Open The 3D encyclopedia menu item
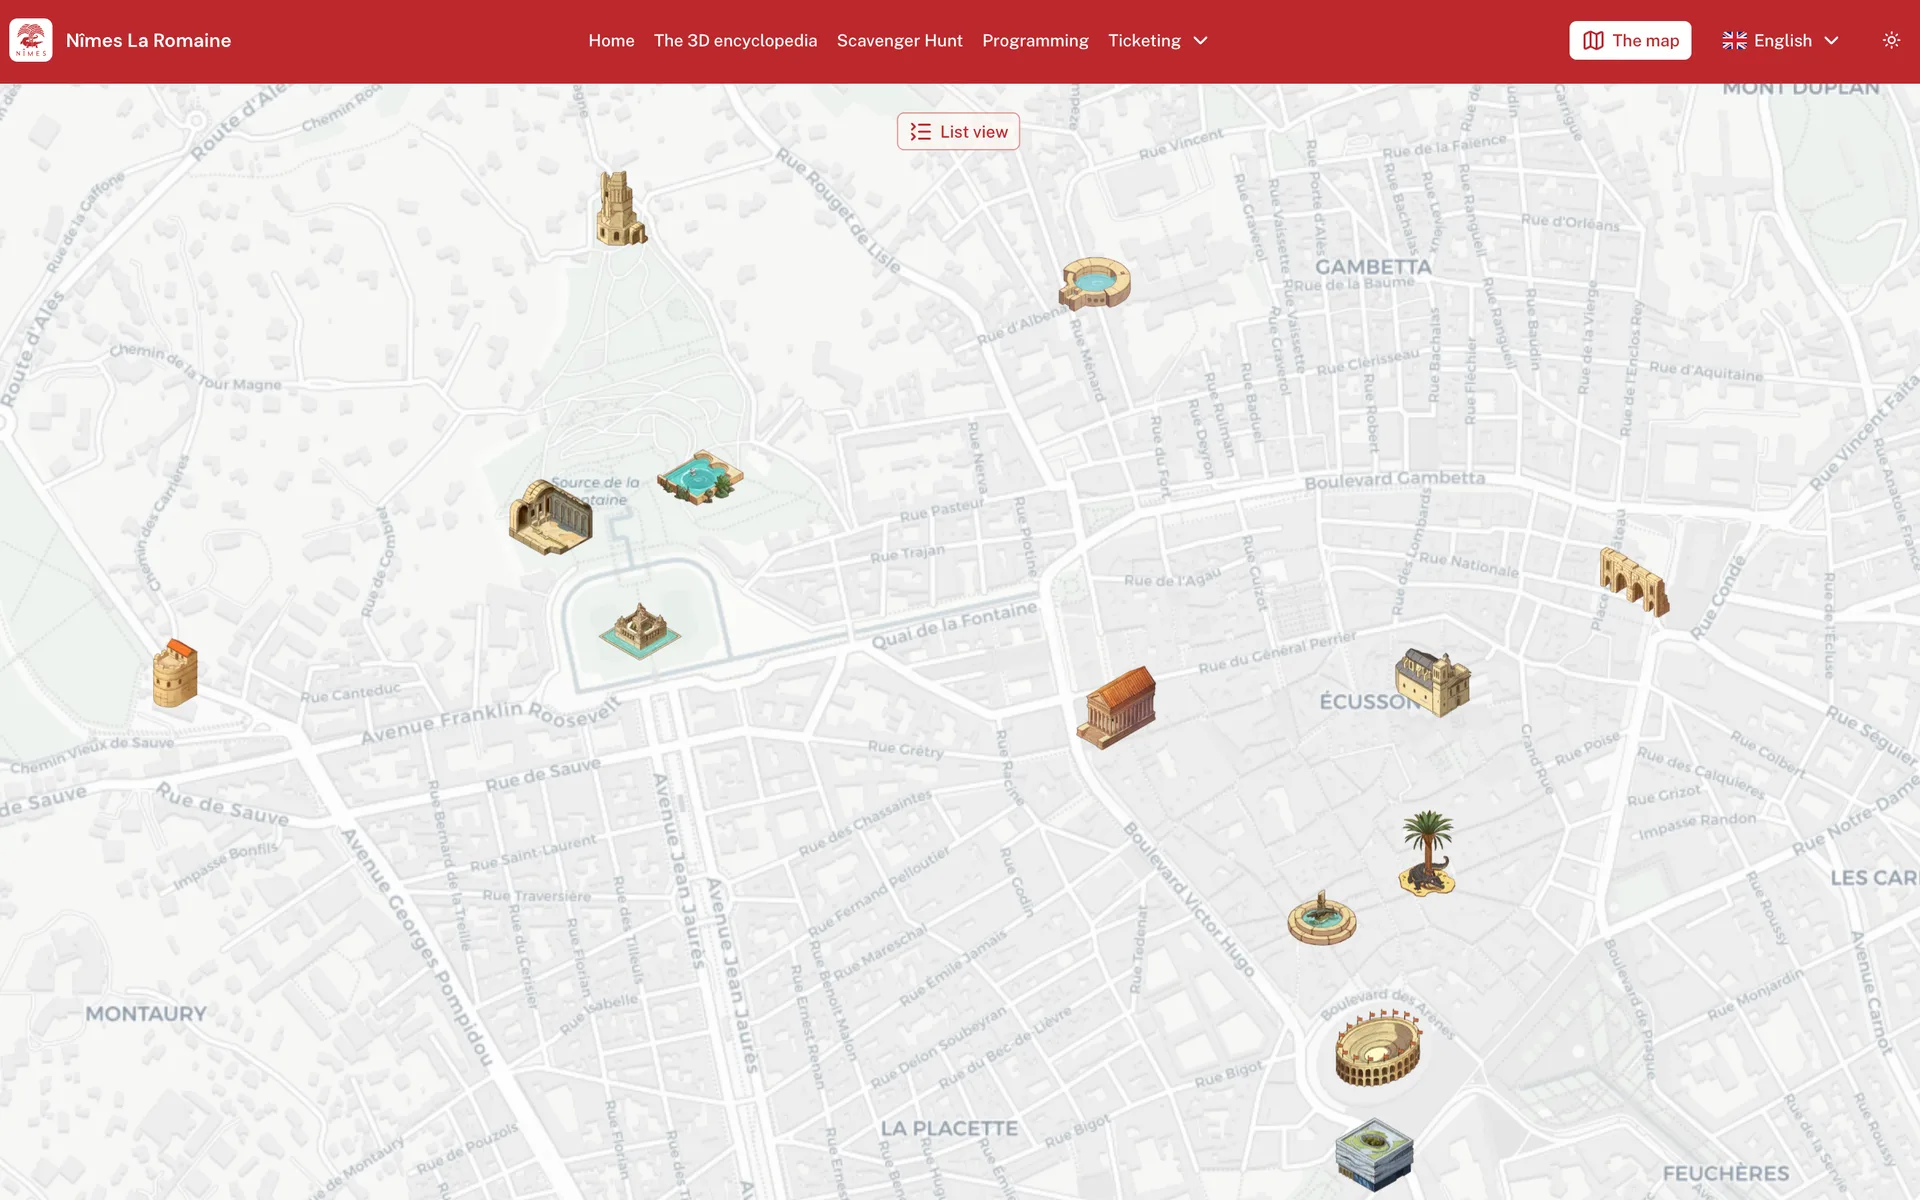This screenshot has height=1200, width=1920. tap(735, 41)
